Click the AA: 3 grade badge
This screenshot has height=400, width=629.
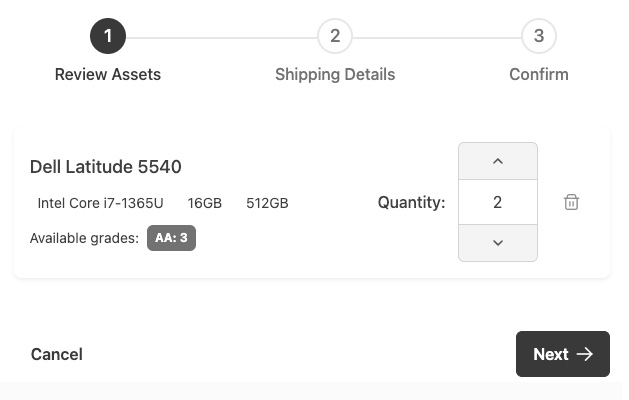(171, 238)
